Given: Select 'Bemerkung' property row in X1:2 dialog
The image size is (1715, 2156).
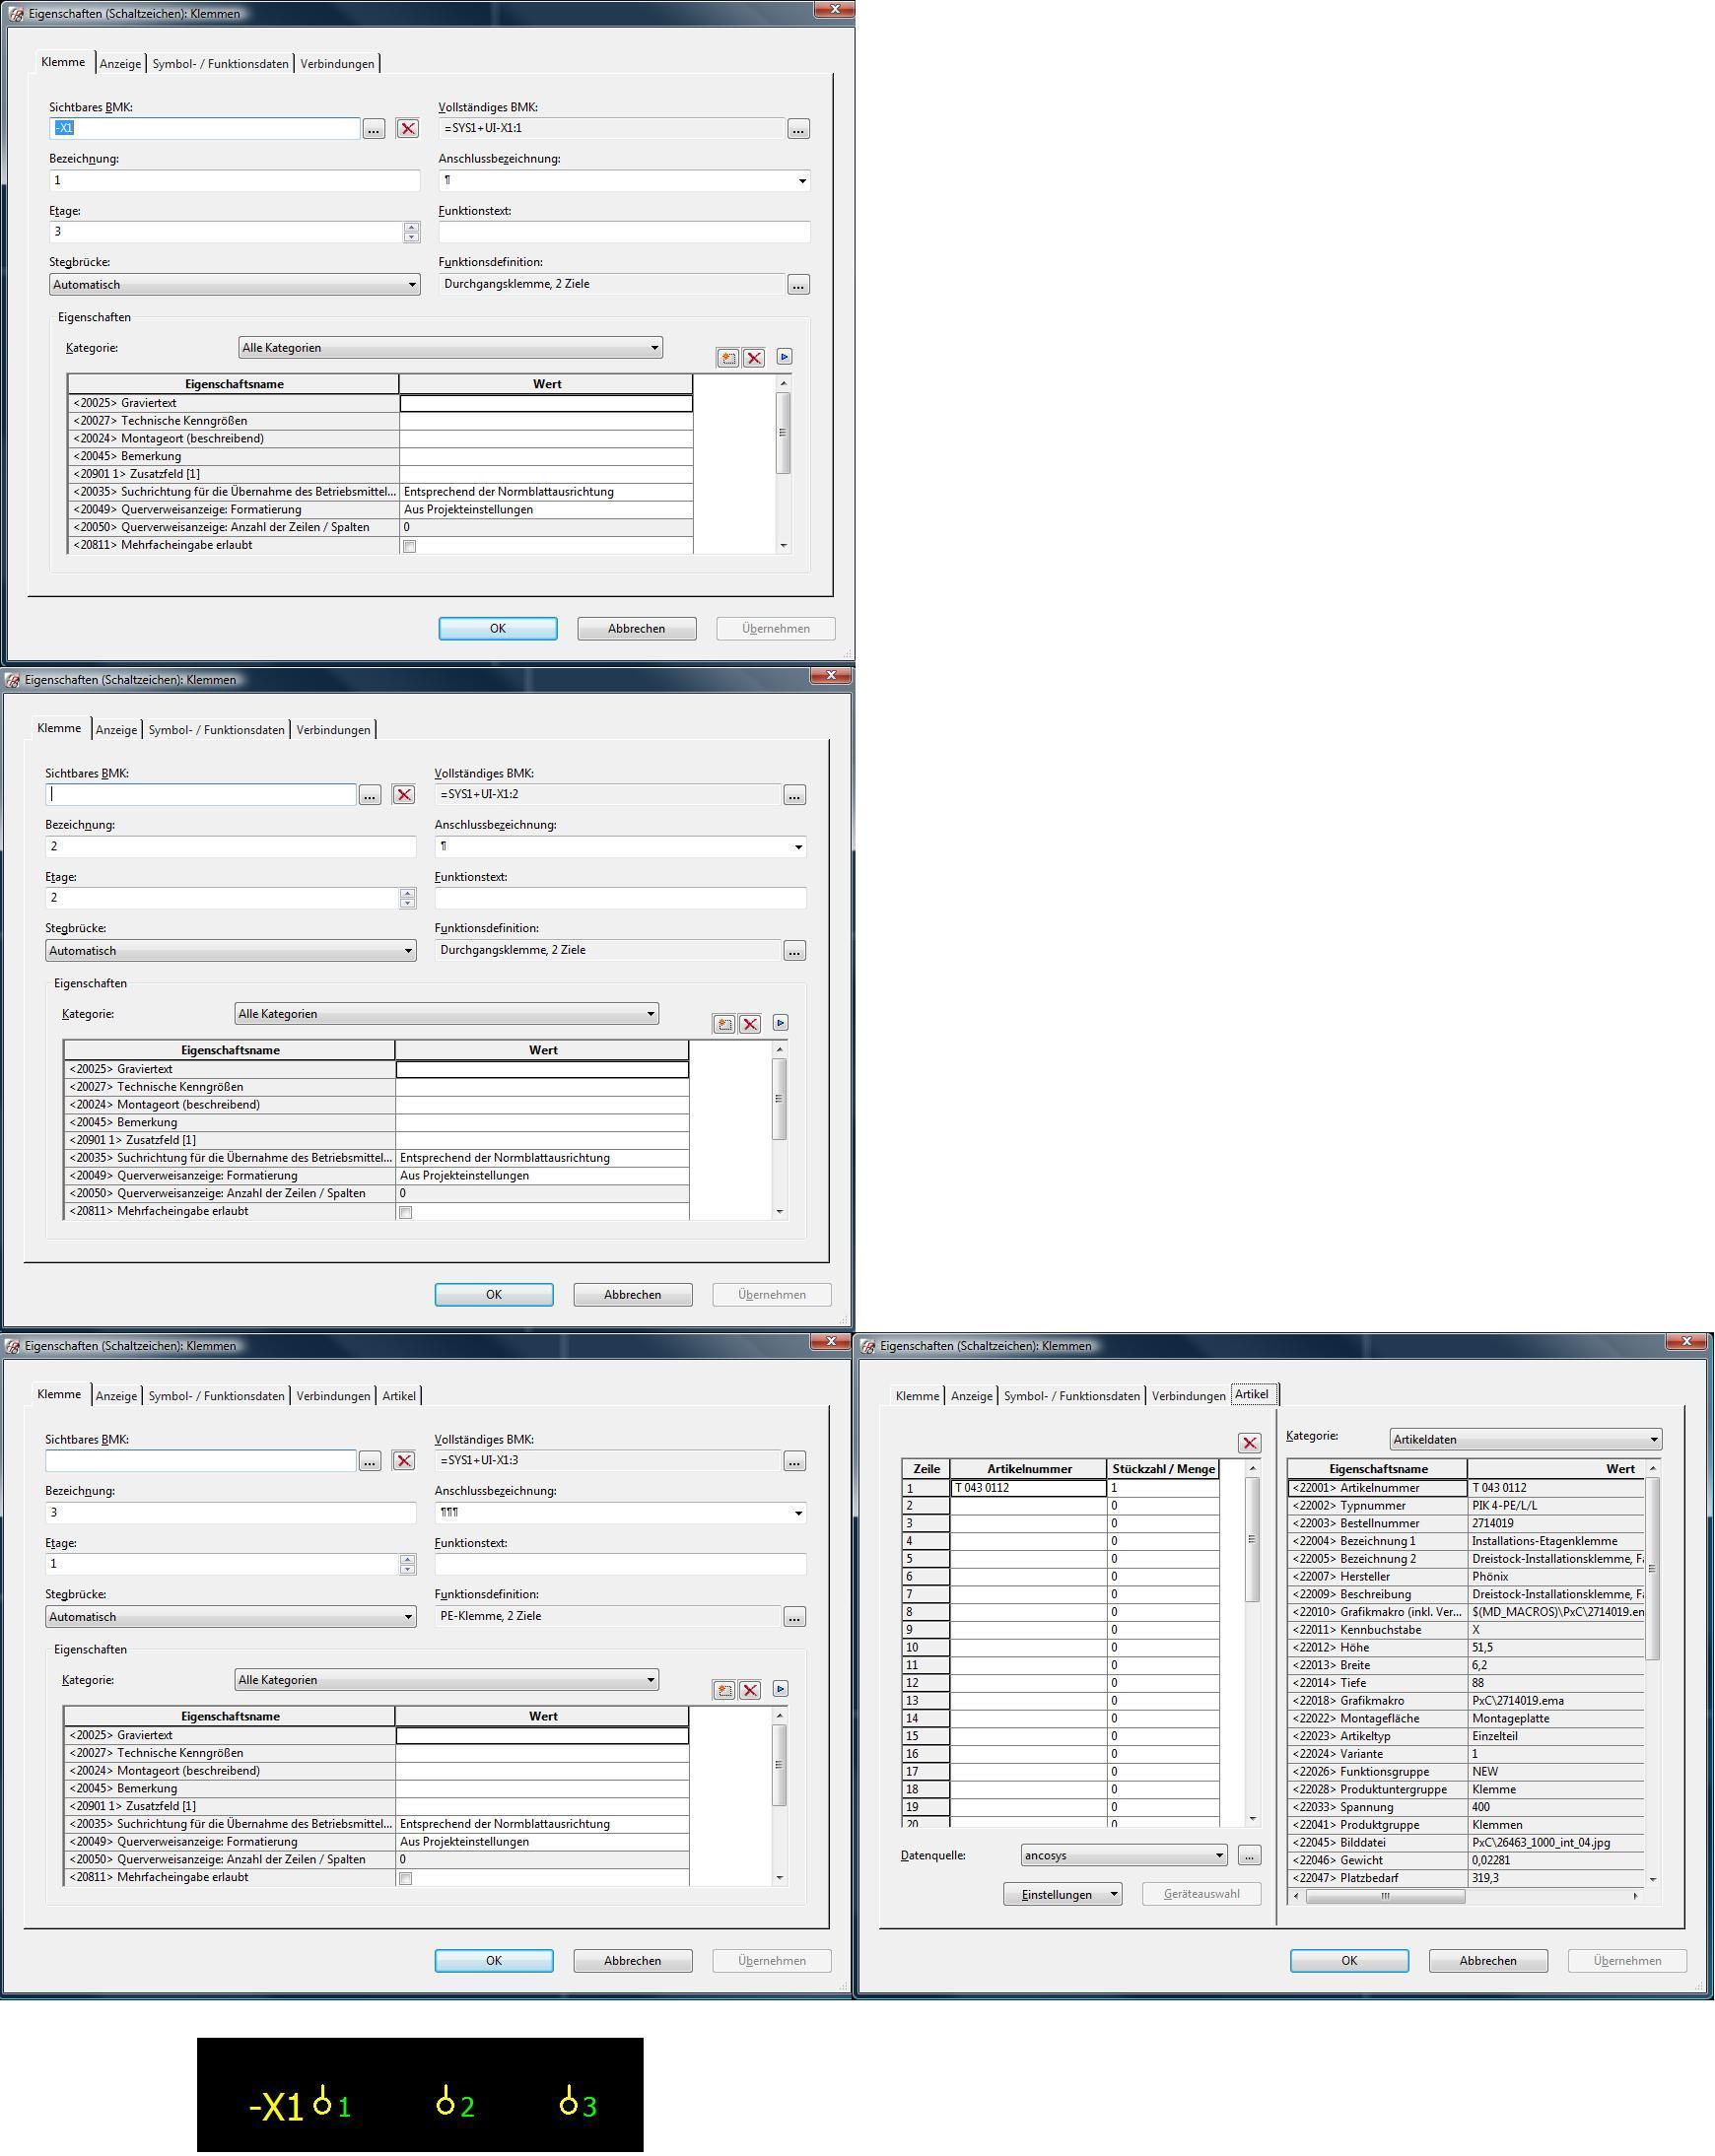Looking at the screenshot, I should [x=376, y=1123].
